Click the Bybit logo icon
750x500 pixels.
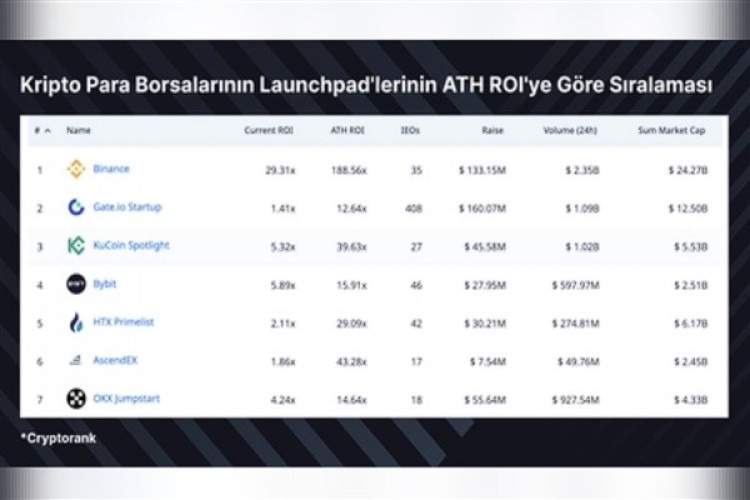tap(76, 284)
